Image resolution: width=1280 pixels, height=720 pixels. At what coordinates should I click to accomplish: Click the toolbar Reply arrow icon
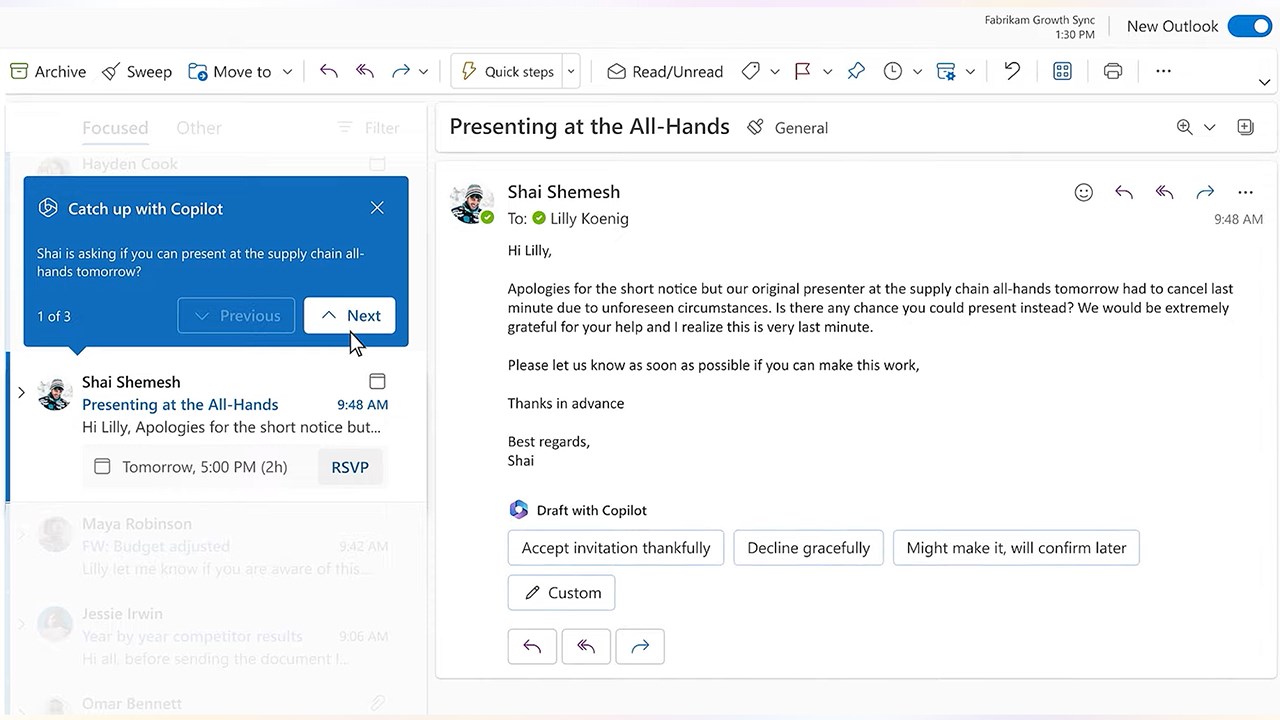(x=328, y=71)
